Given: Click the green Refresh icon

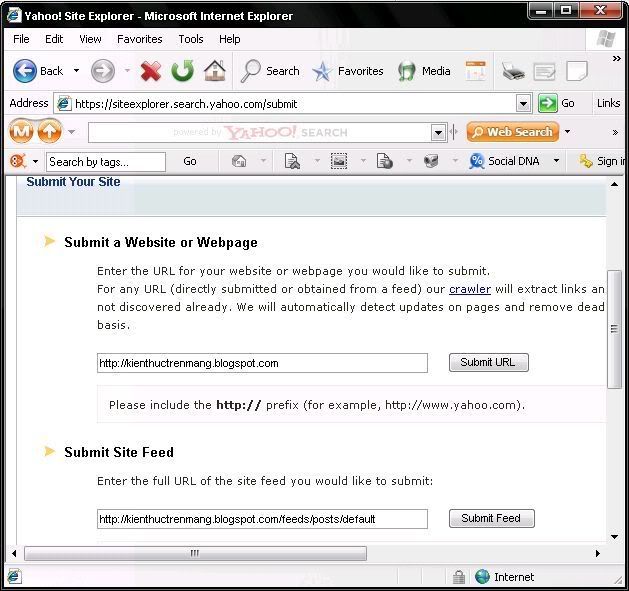Looking at the screenshot, I should tap(182, 71).
